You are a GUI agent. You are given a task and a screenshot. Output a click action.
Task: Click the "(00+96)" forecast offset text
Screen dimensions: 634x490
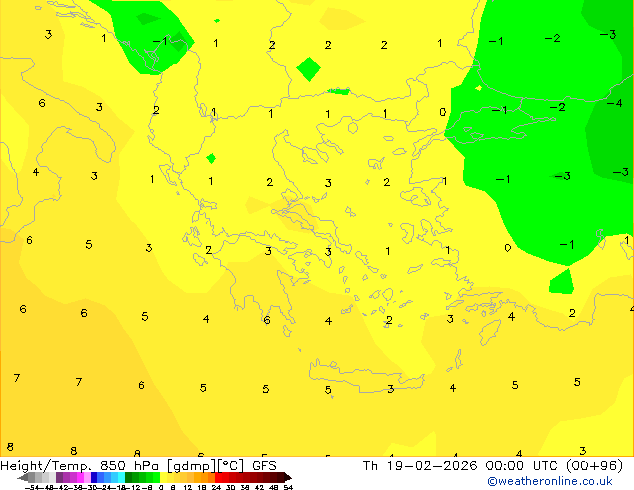594,465
